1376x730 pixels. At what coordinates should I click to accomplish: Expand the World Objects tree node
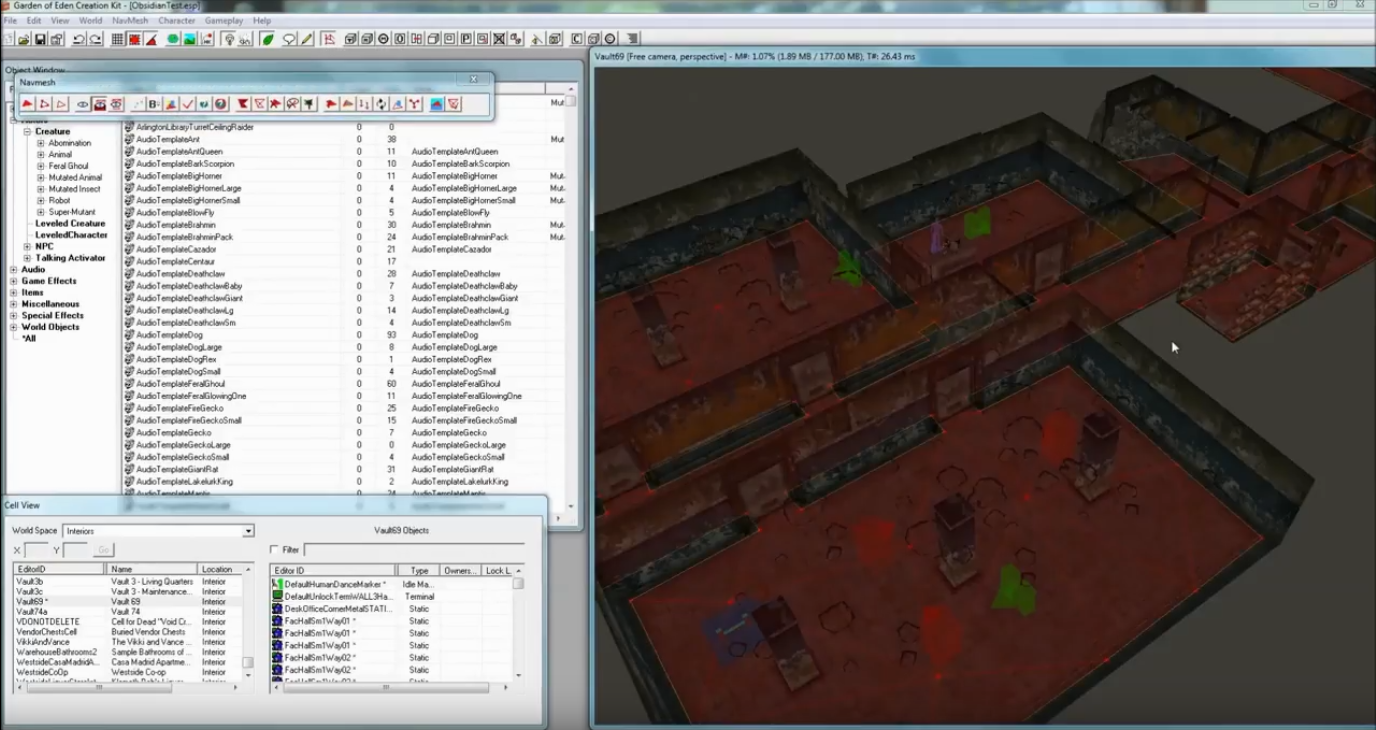(14, 327)
